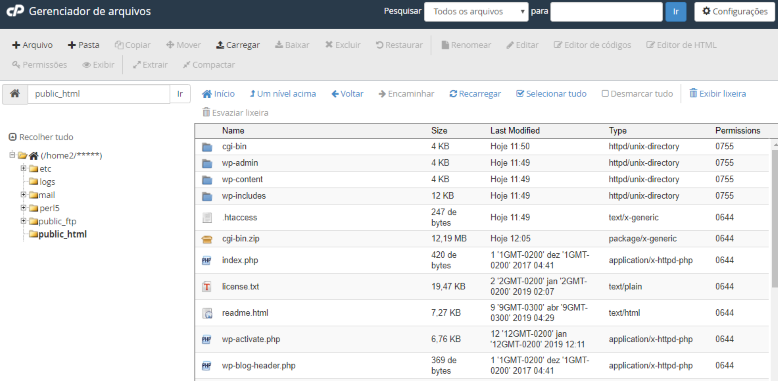This screenshot has width=778, height=381.
Task: Collapse the /home2 root tree node
Action: [12, 155]
